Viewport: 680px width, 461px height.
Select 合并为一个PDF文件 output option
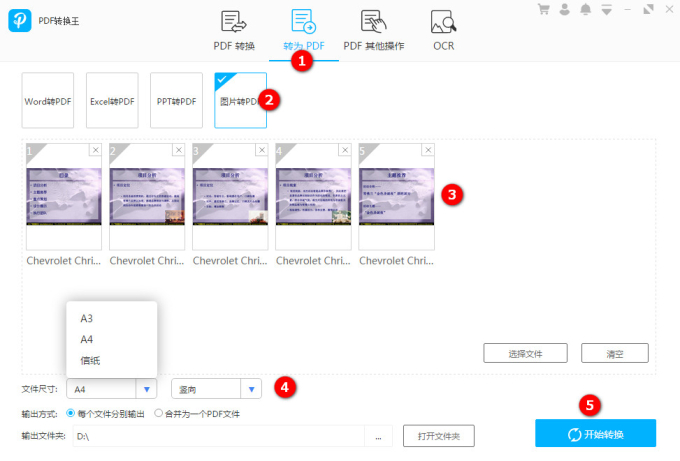click(159, 413)
